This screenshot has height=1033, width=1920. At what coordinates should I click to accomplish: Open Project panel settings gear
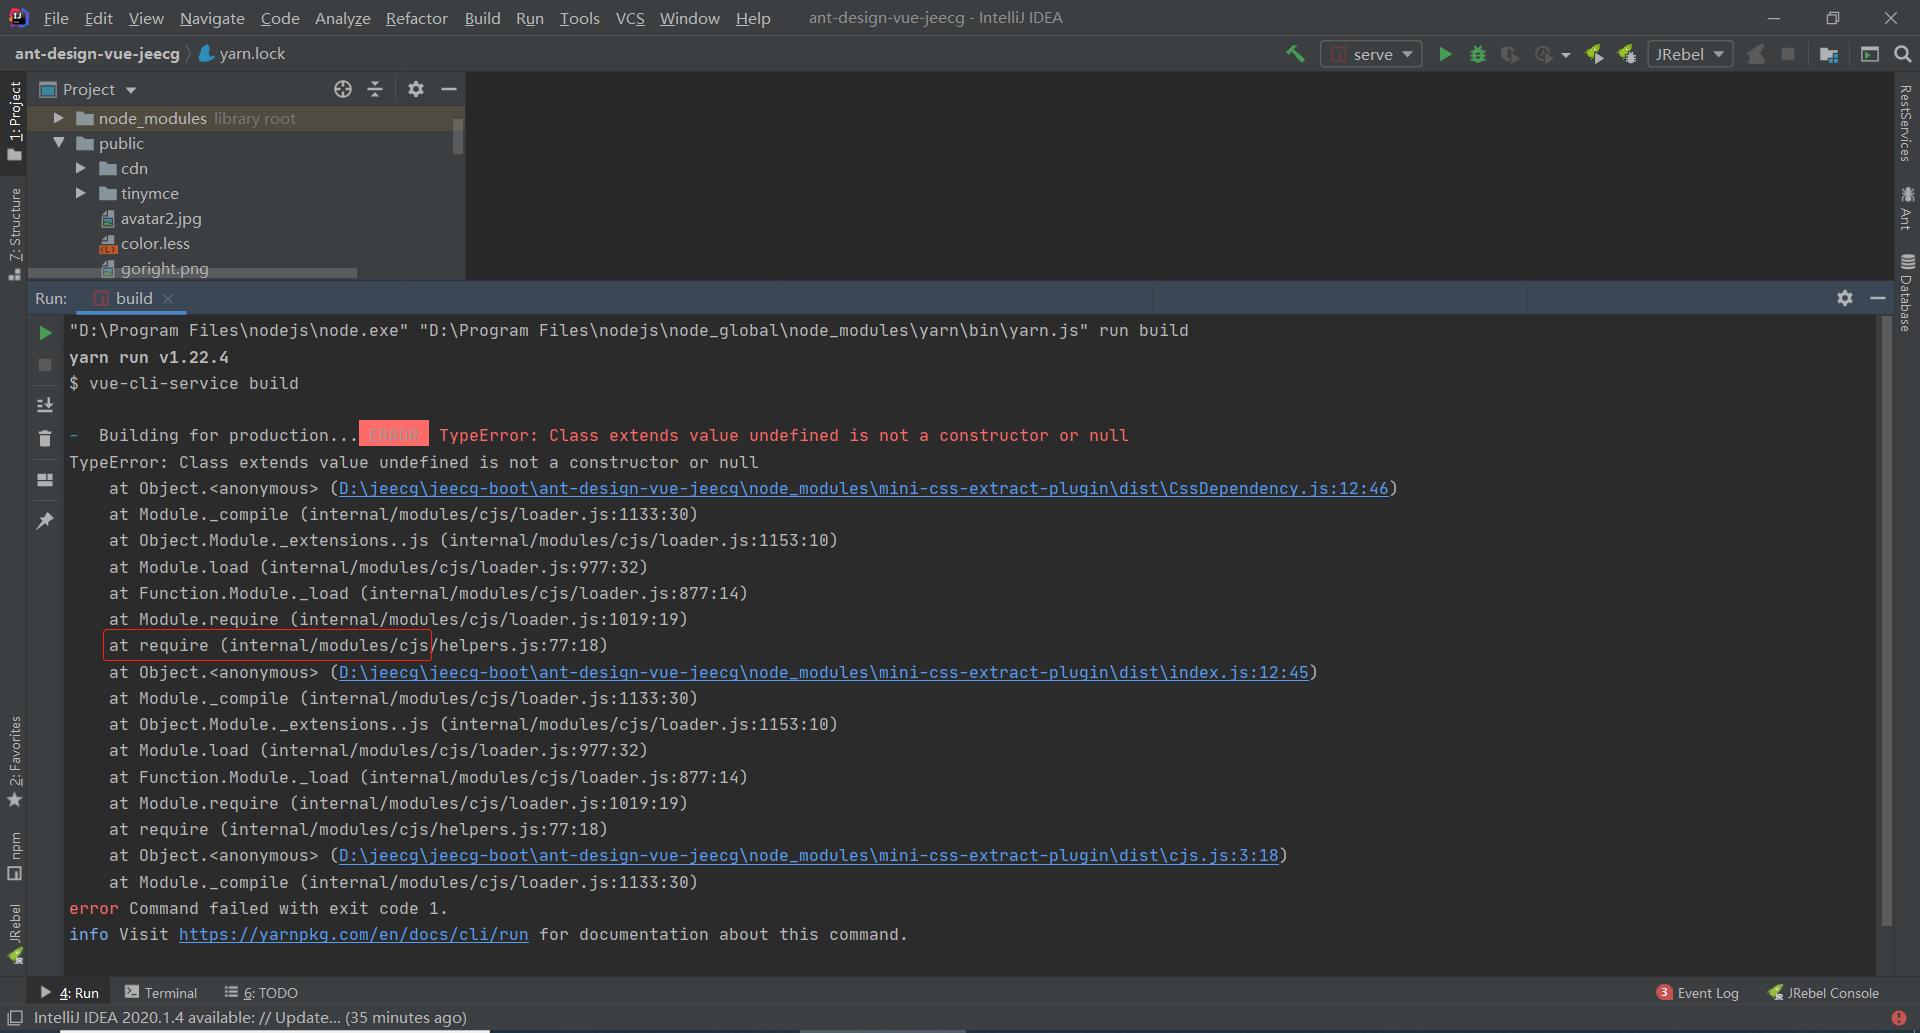pos(416,89)
